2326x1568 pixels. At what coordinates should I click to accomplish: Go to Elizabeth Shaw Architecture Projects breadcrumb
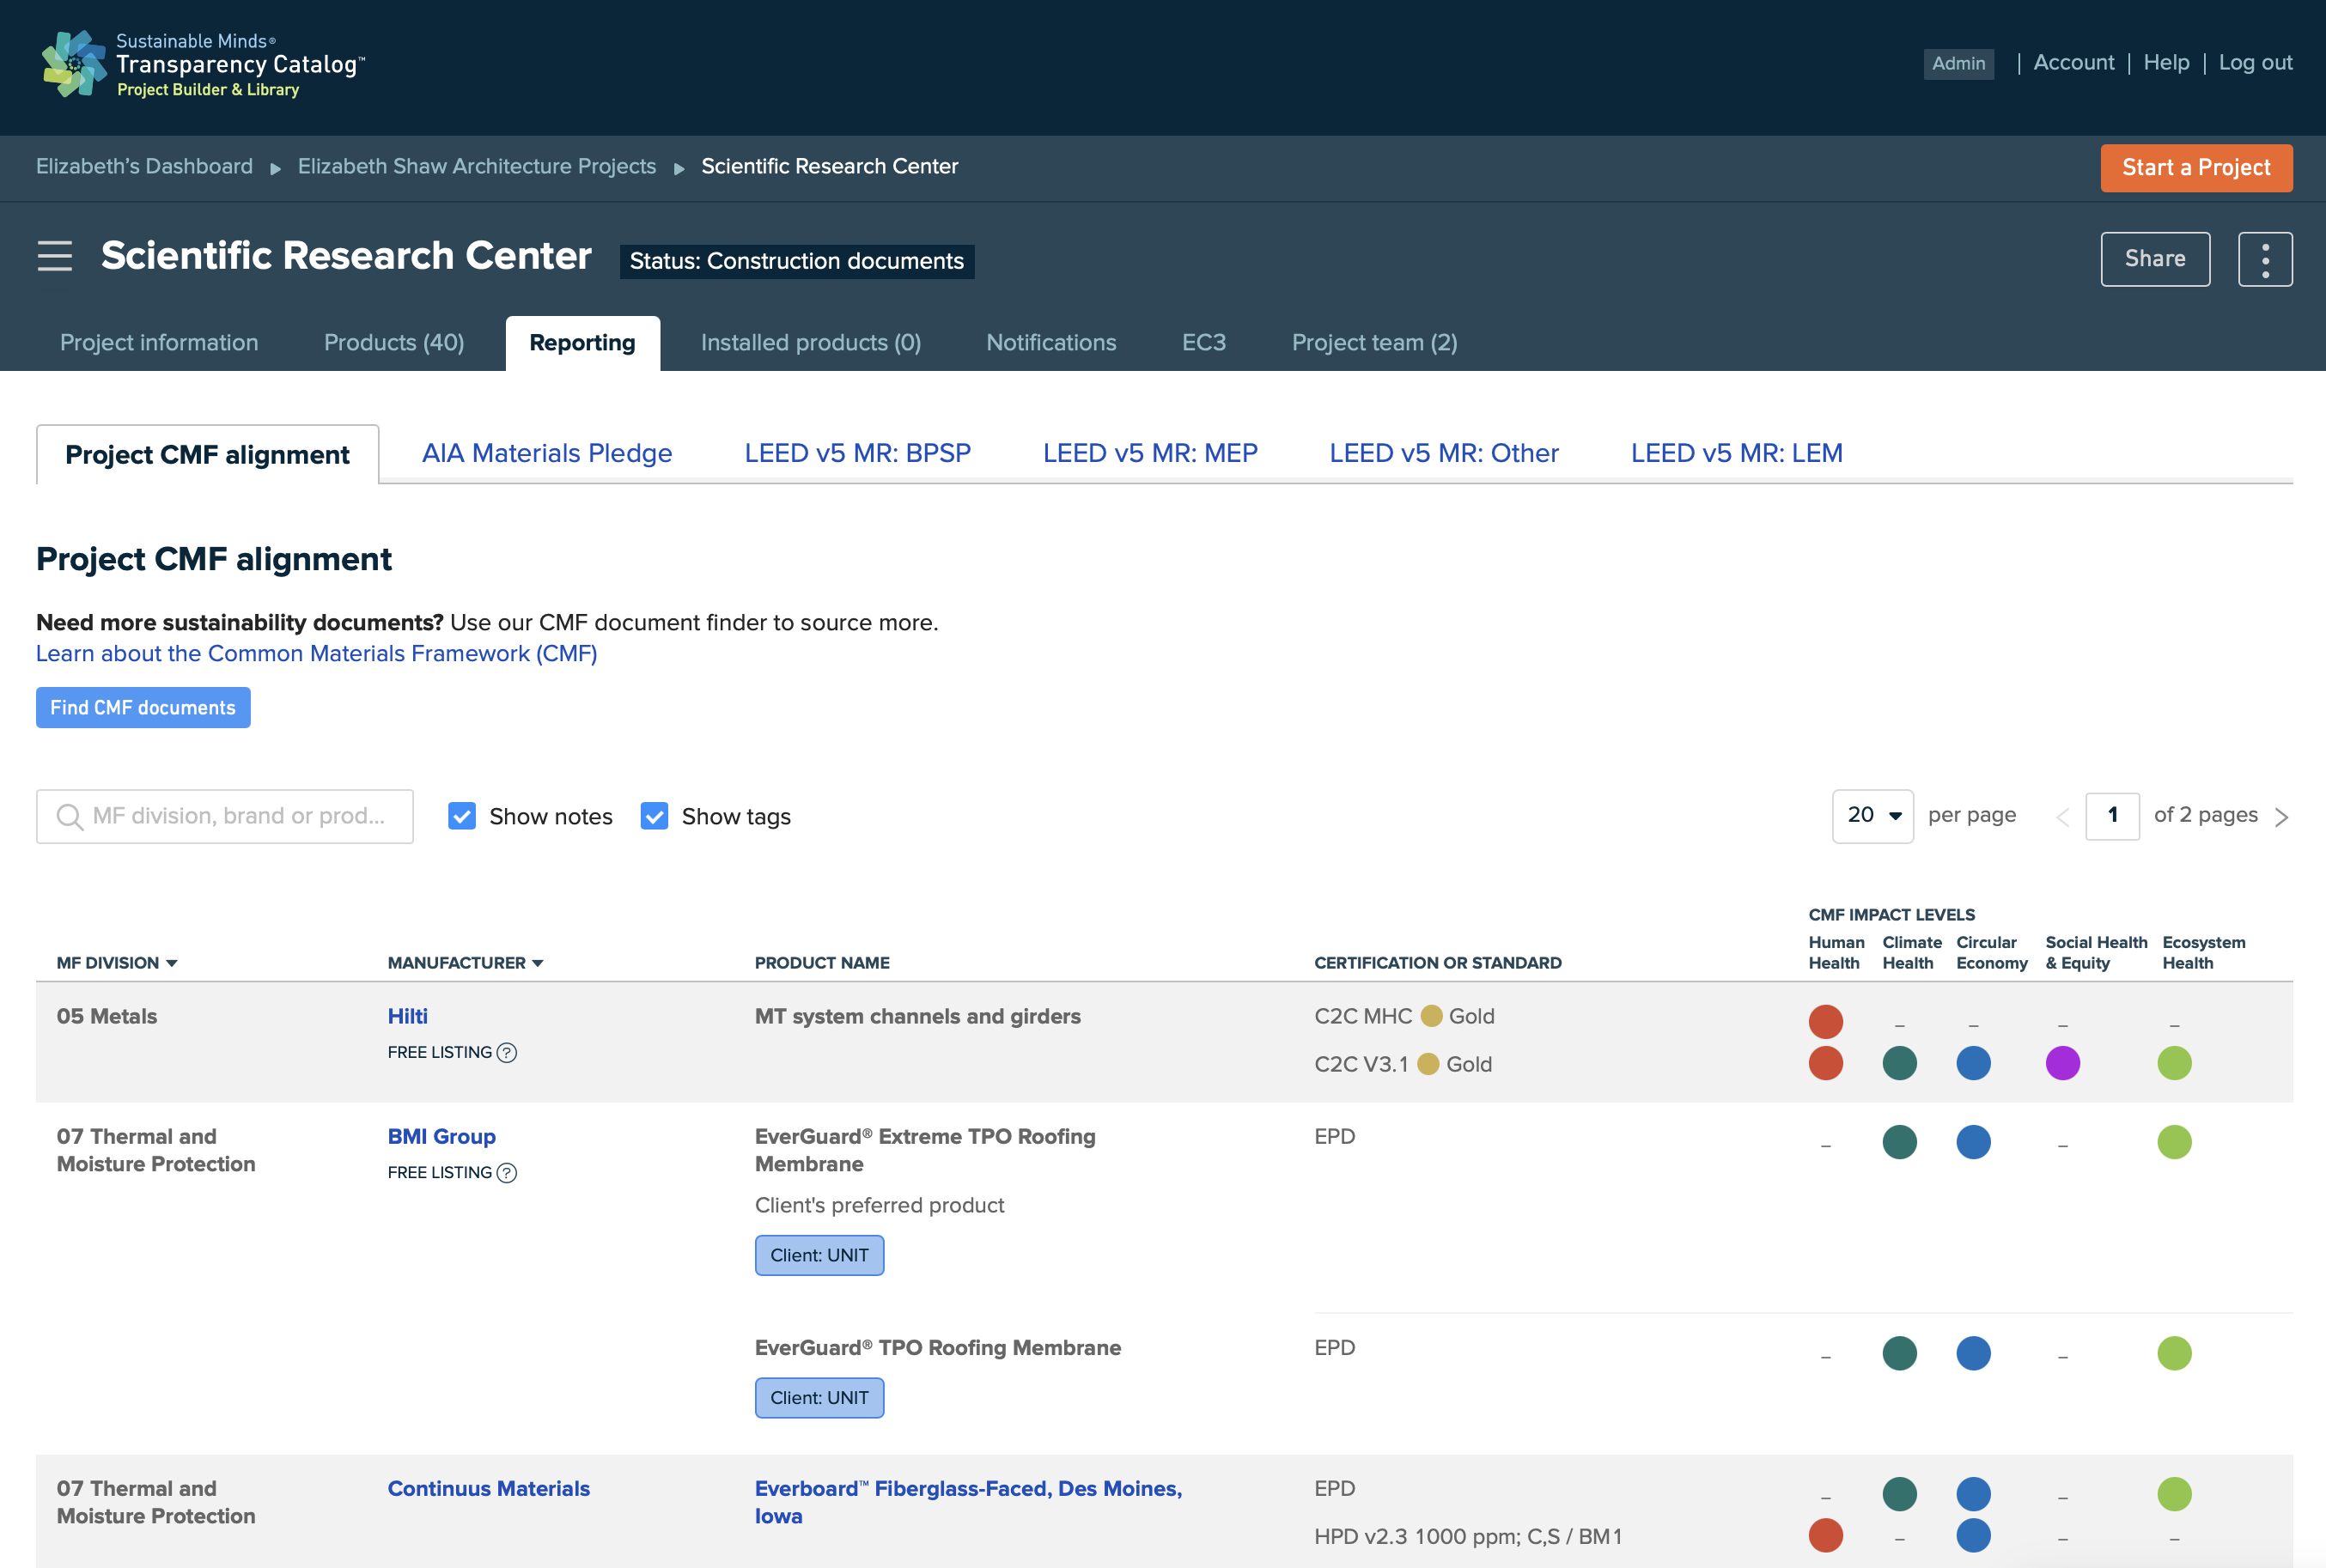pos(477,167)
